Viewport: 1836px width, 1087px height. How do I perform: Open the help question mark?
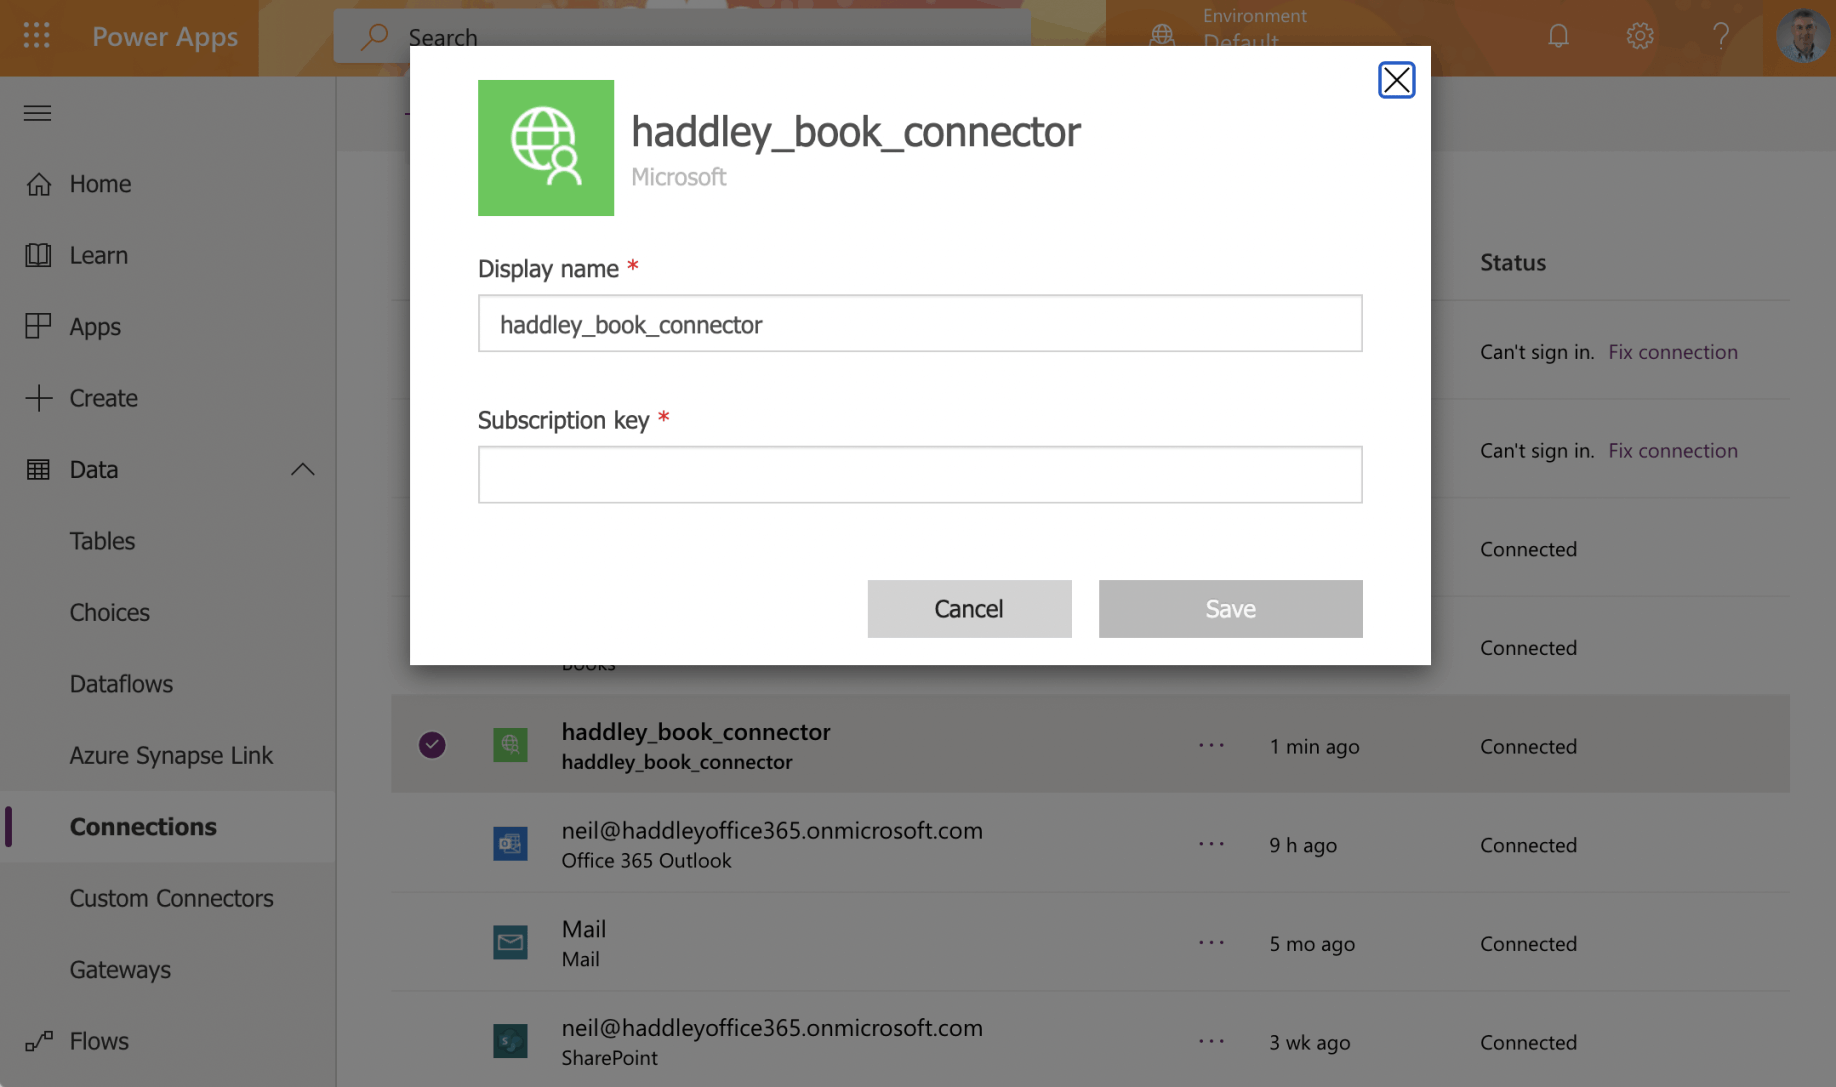pos(1721,36)
